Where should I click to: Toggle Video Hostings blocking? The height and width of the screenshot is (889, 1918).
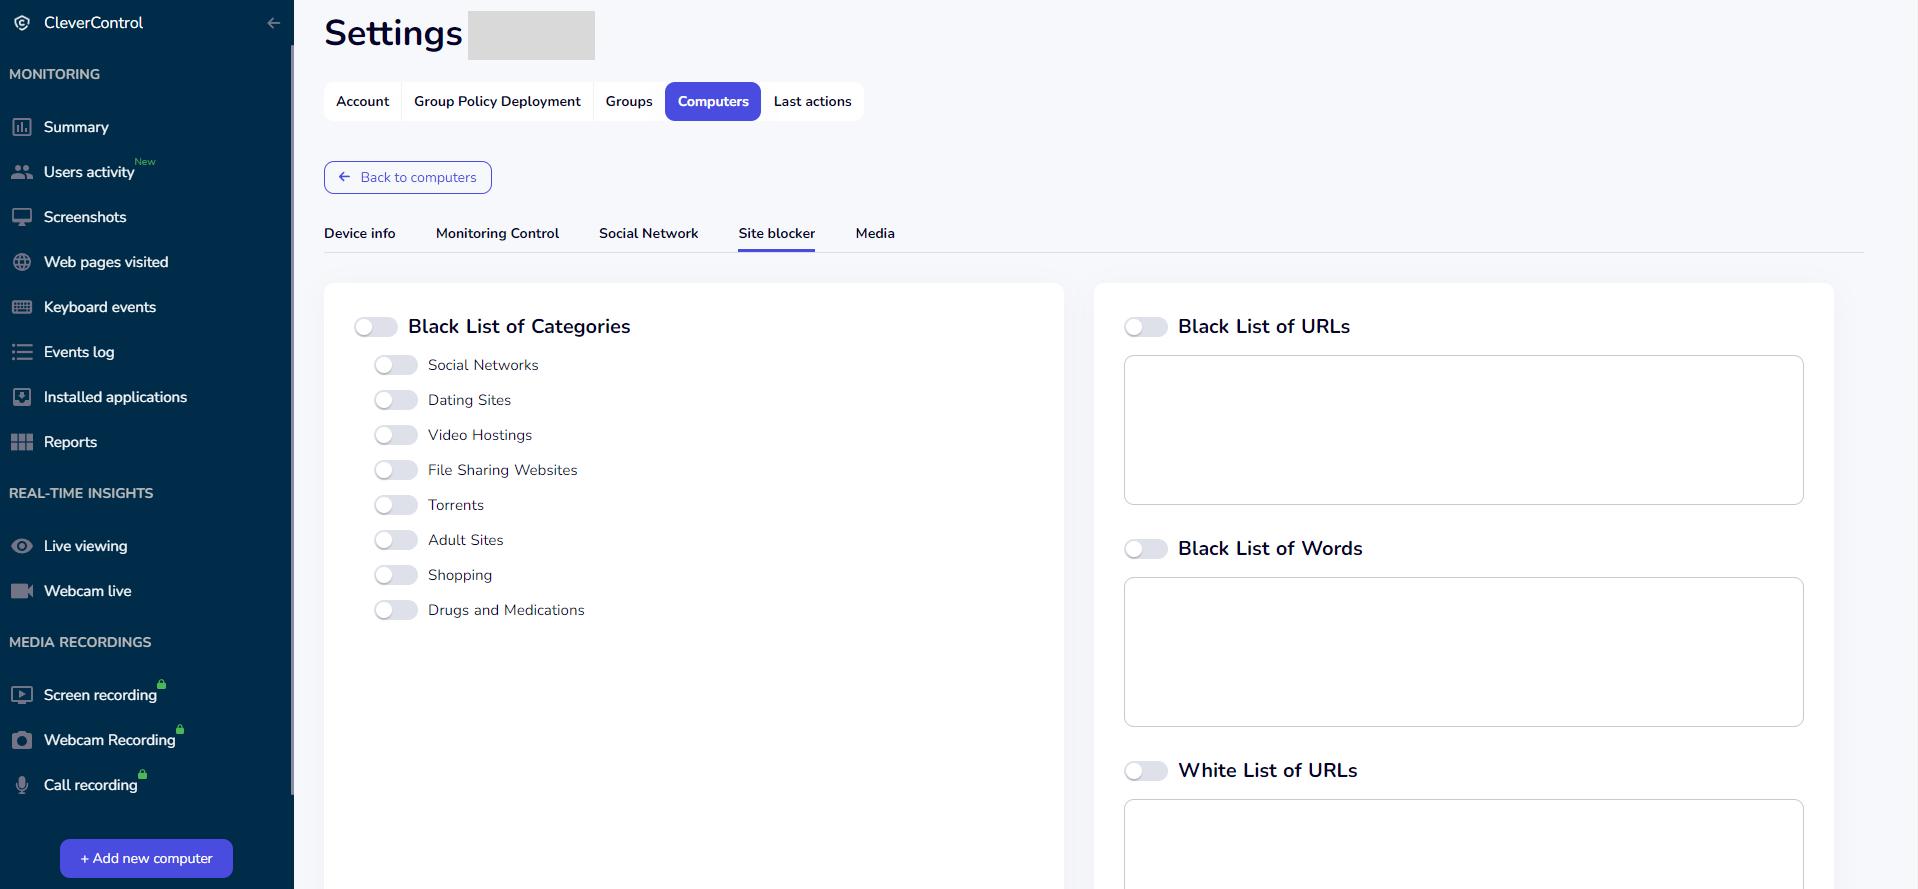point(396,435)
